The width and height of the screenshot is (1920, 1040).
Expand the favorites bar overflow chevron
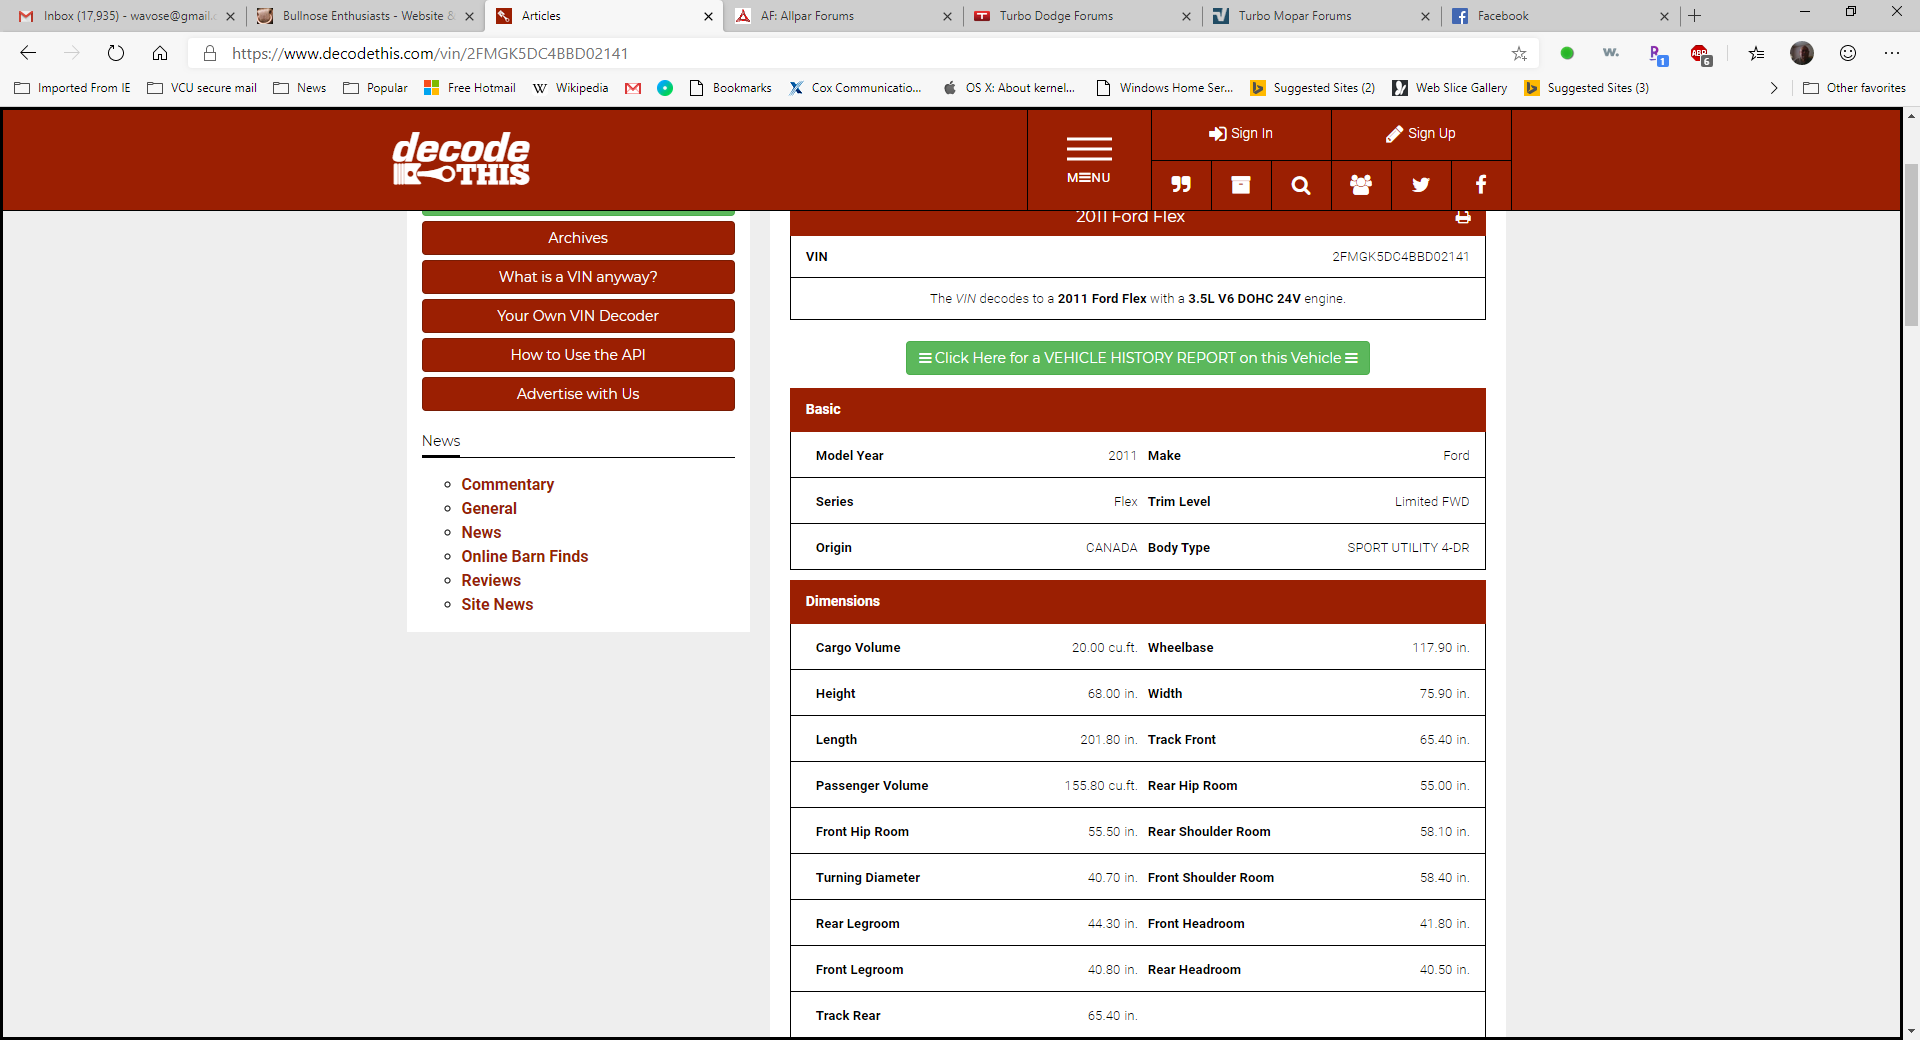pos(1774,88)
